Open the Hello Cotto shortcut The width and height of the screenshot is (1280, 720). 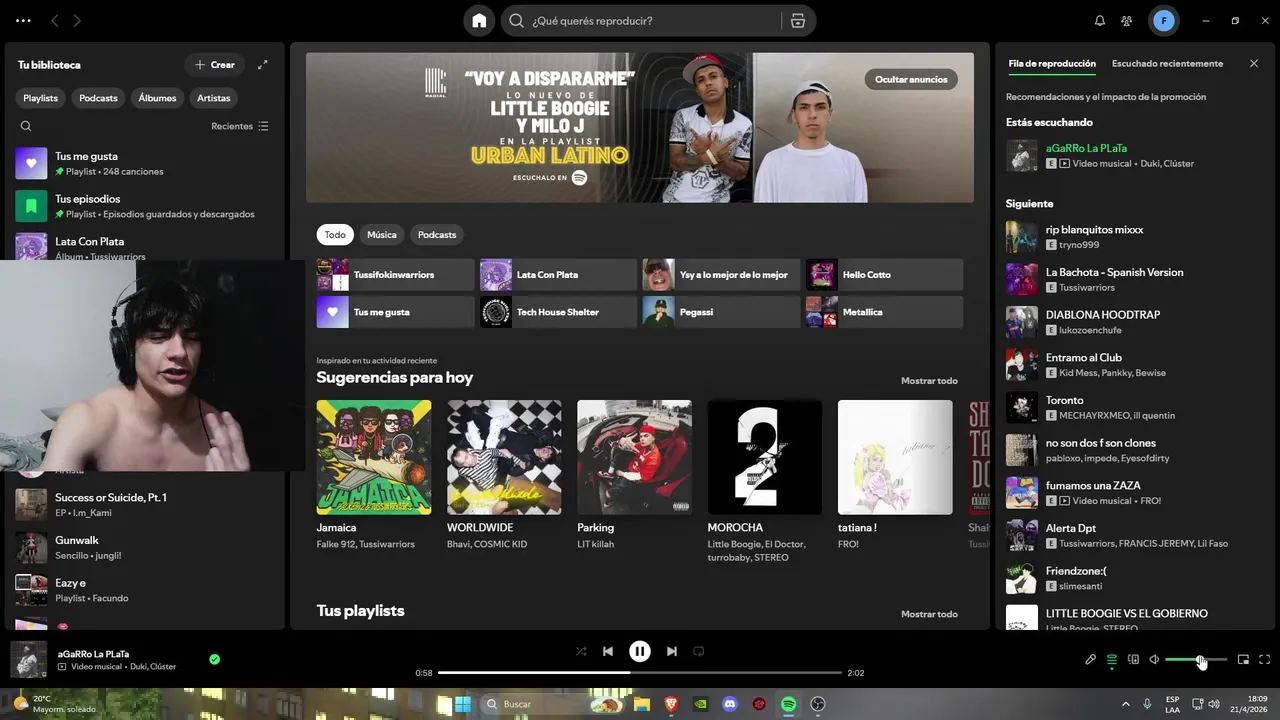coord(884,275)
